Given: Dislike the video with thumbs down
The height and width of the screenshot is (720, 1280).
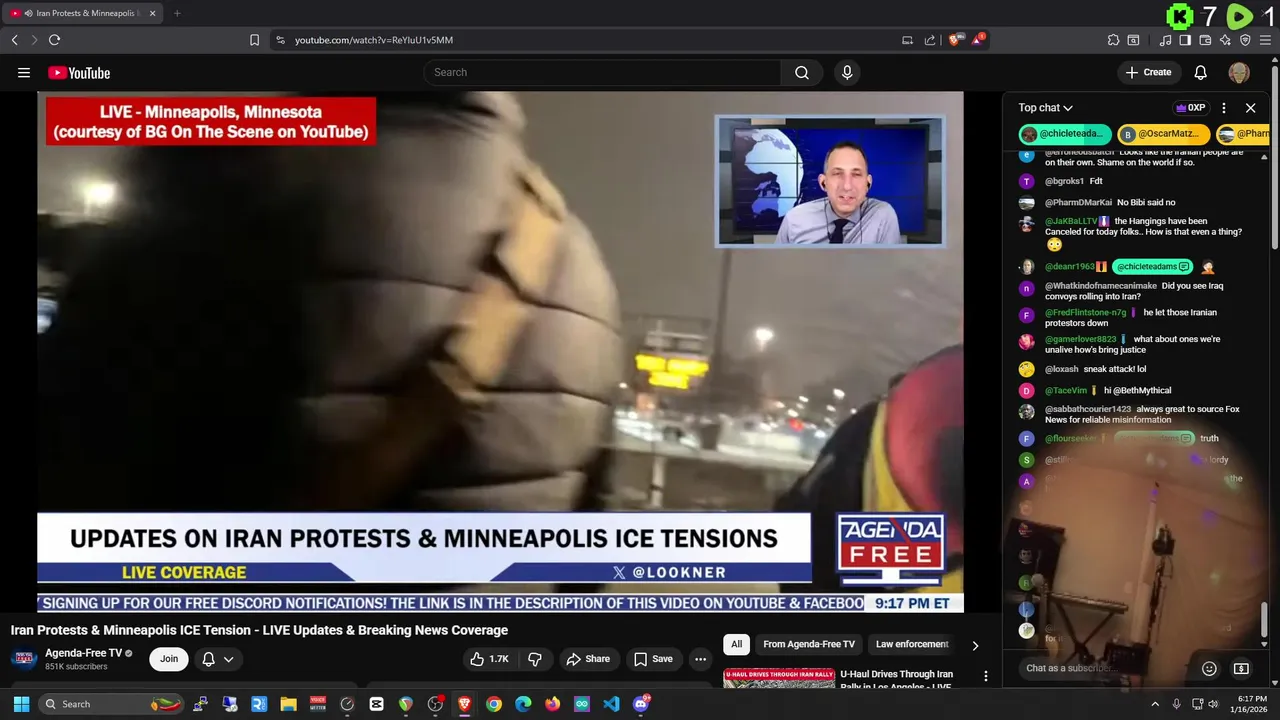Looking at the screenshot, I should pos(535,659).
